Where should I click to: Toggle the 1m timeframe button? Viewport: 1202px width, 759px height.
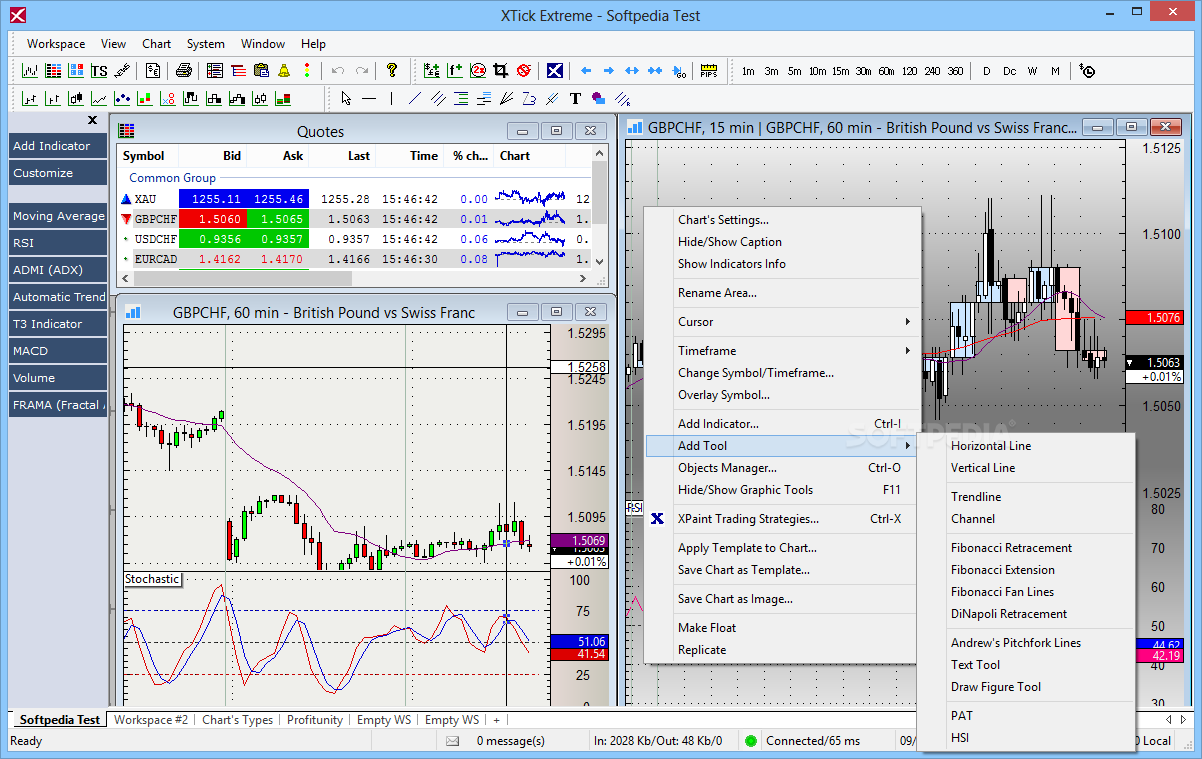click(x=748, y=71)
